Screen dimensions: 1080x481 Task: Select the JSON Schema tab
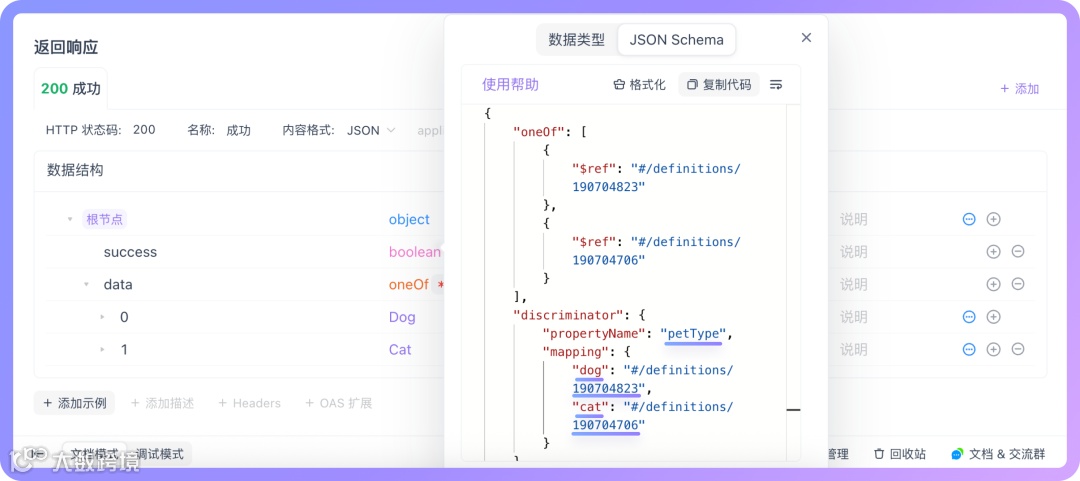[x=676, y=40]
